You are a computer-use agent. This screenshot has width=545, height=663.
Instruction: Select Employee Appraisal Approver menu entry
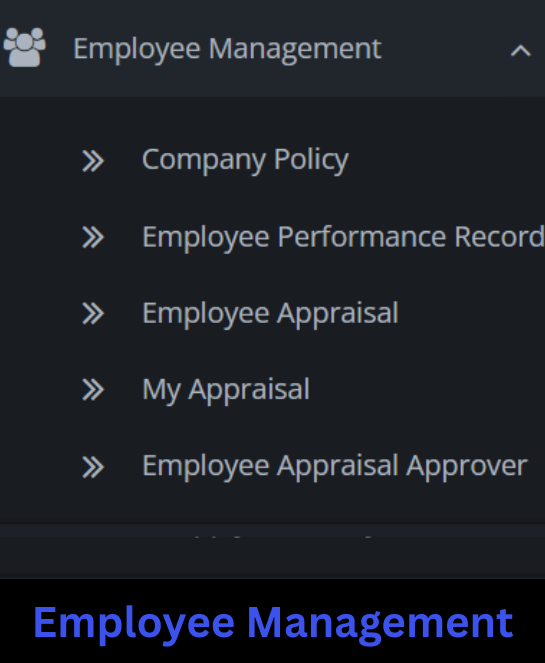click(x=335, y=466)
